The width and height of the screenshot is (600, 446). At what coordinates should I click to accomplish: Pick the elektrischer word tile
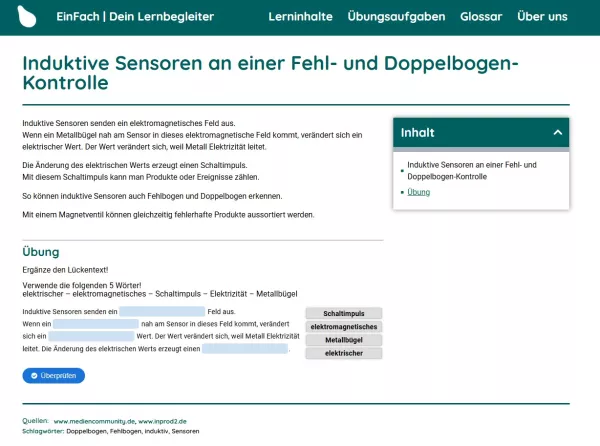point(344,353)
